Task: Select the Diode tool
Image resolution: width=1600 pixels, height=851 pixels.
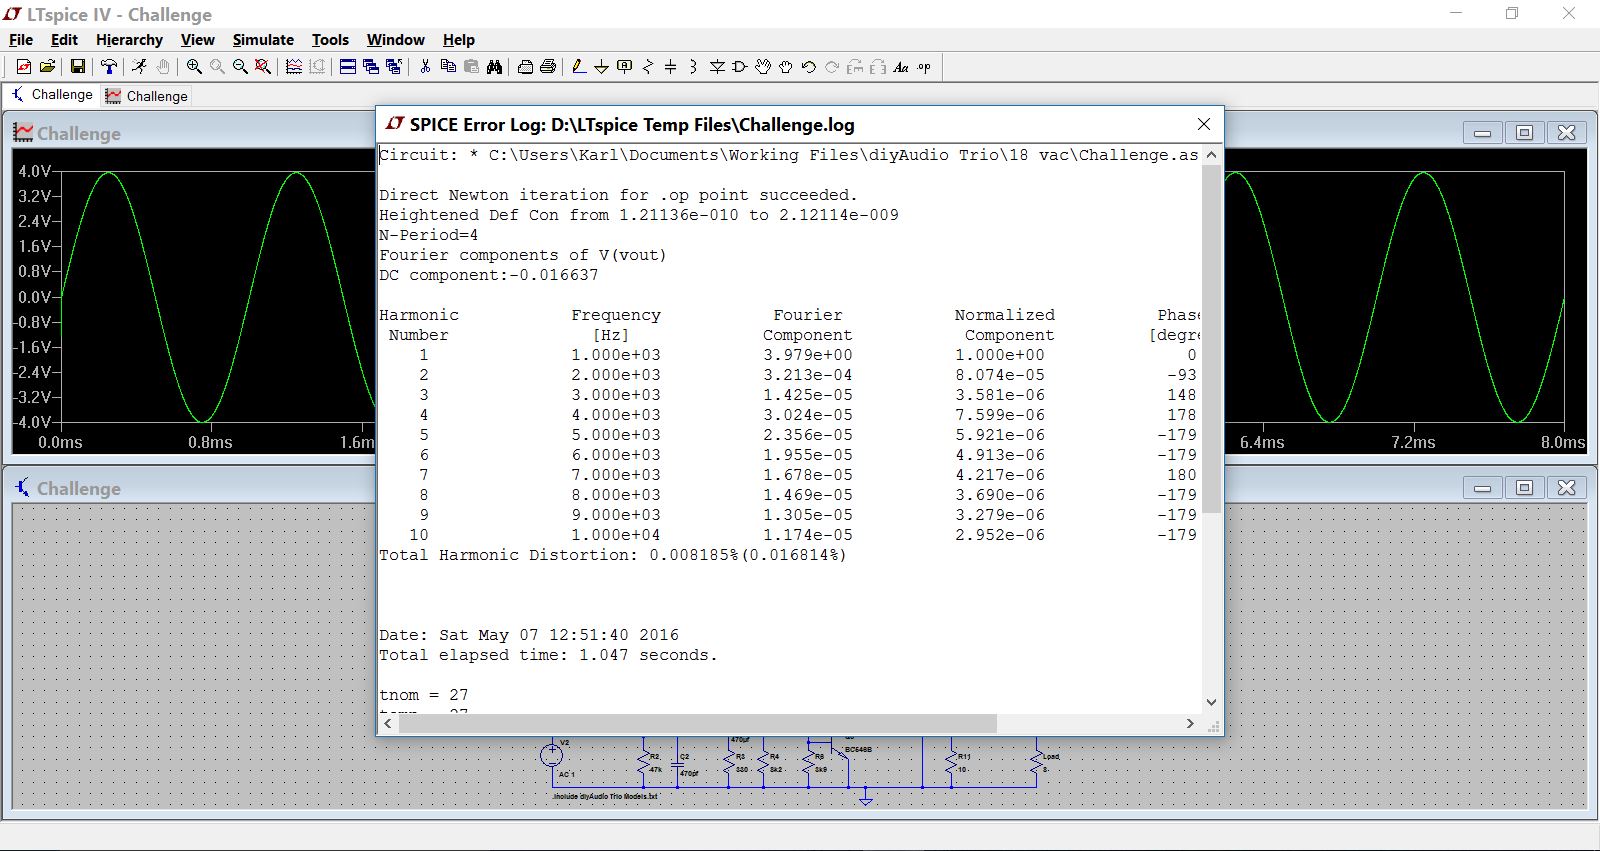Action: 717,67
